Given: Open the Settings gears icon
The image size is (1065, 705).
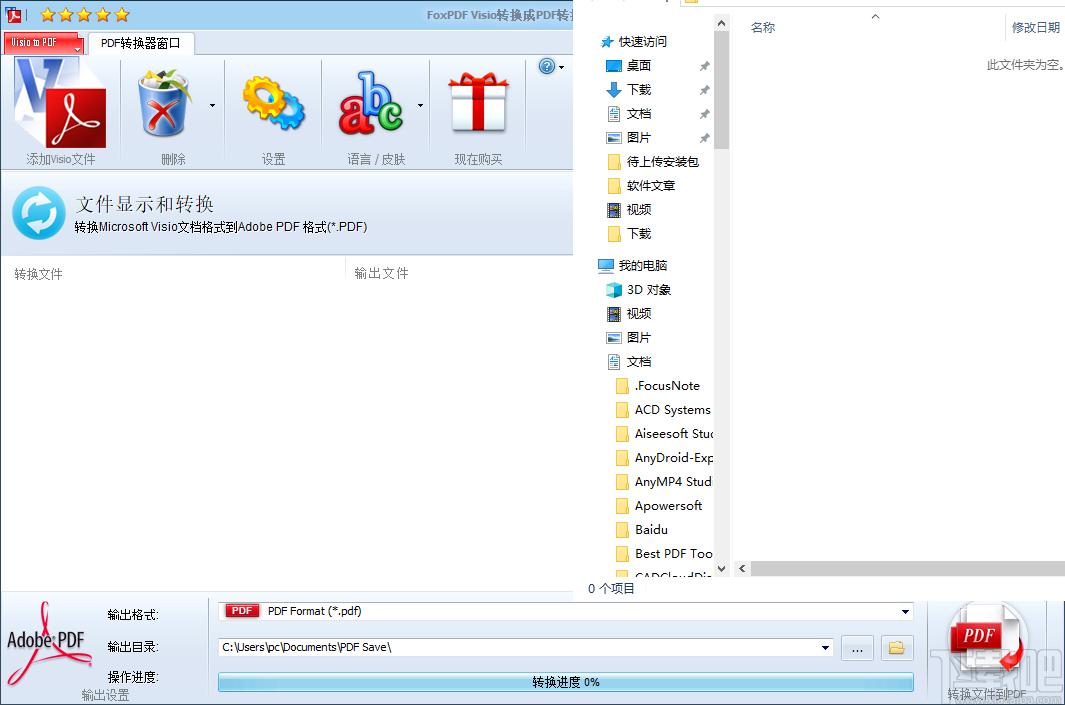Looking at the screenshot, I should (274, 103).
